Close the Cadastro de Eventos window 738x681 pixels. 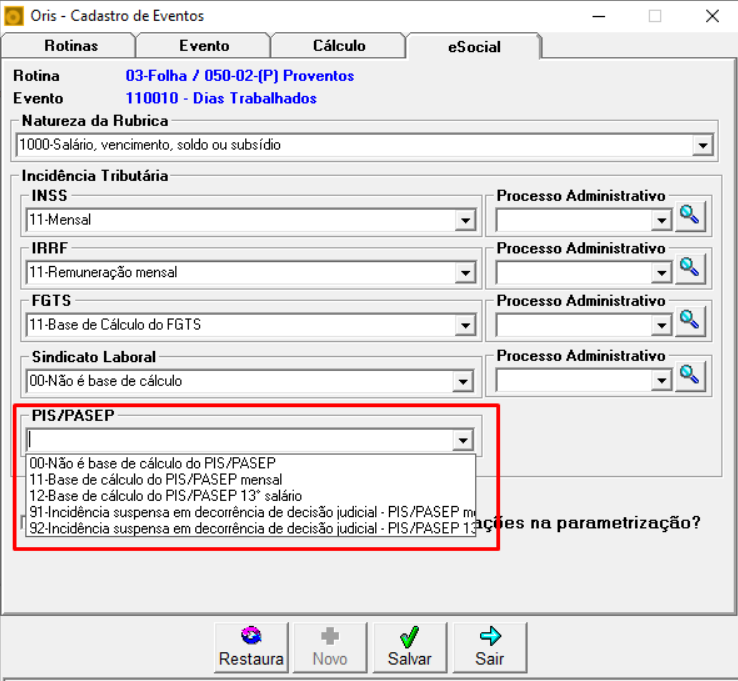712,16
